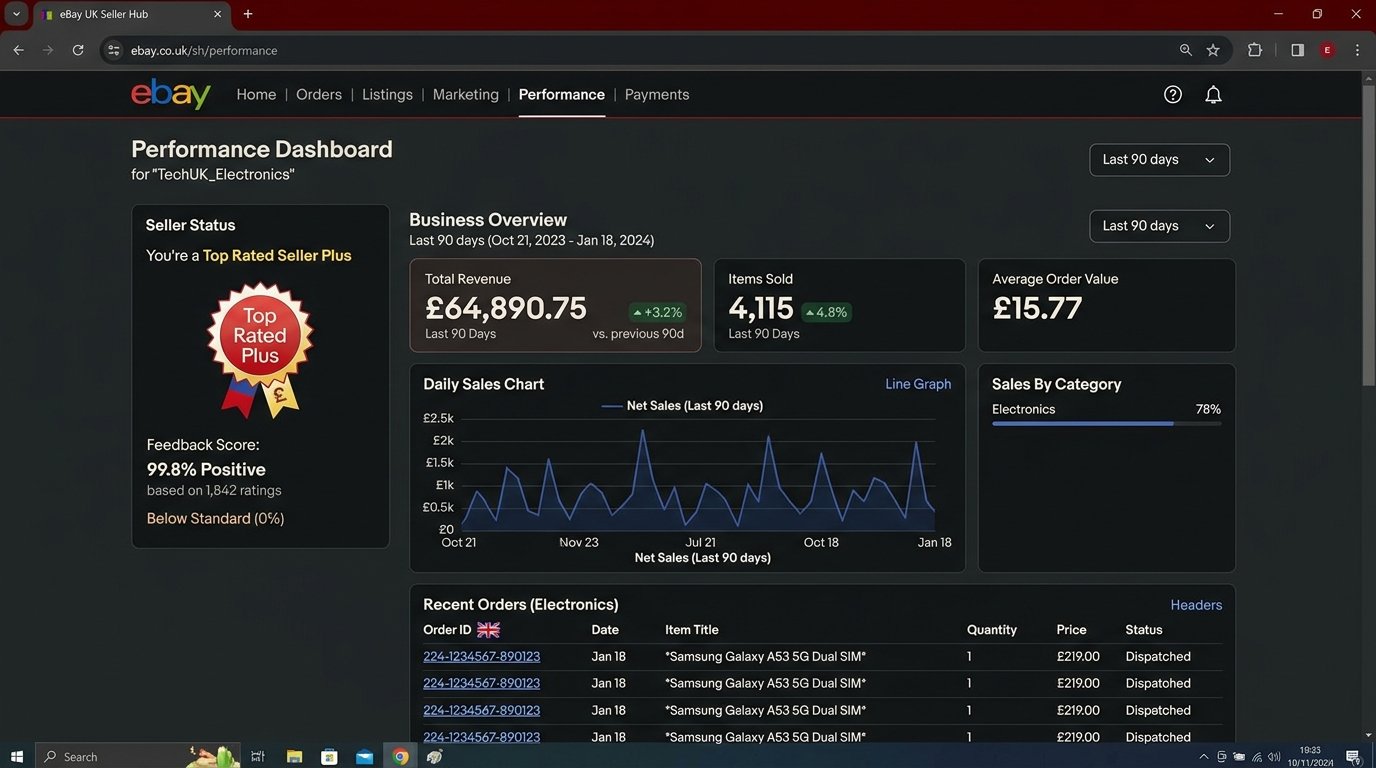Bookmark this page with the star icon
The image size is (1376, 768).
click(1213, 50)
